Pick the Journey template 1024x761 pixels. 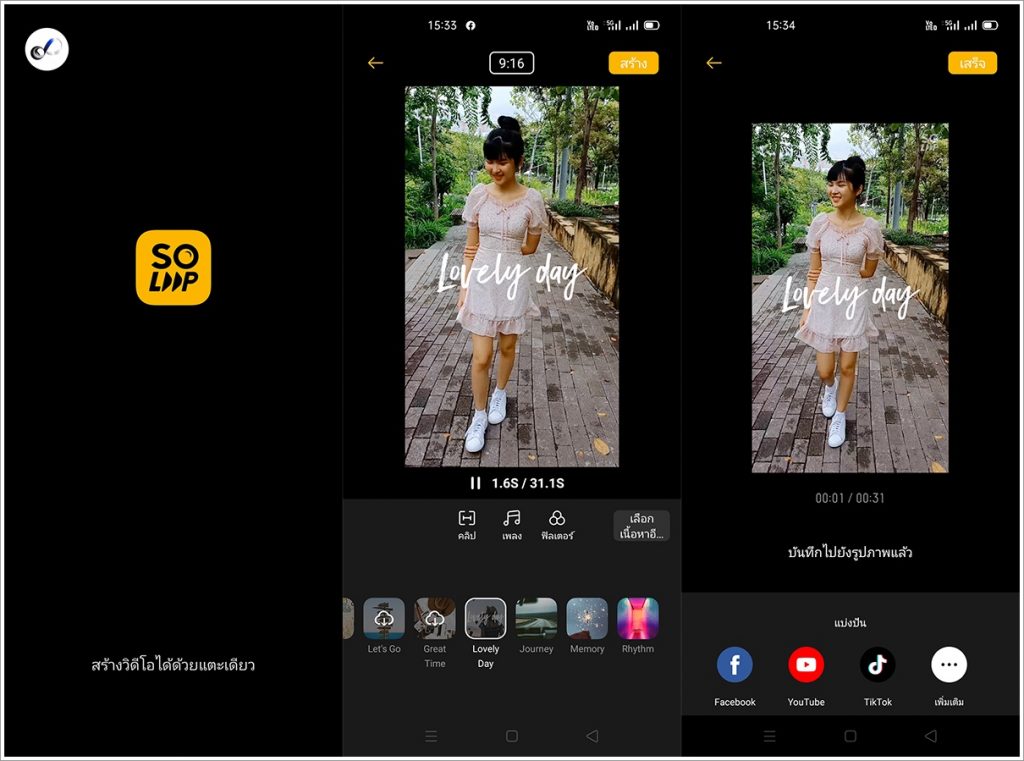coord(536,618)
